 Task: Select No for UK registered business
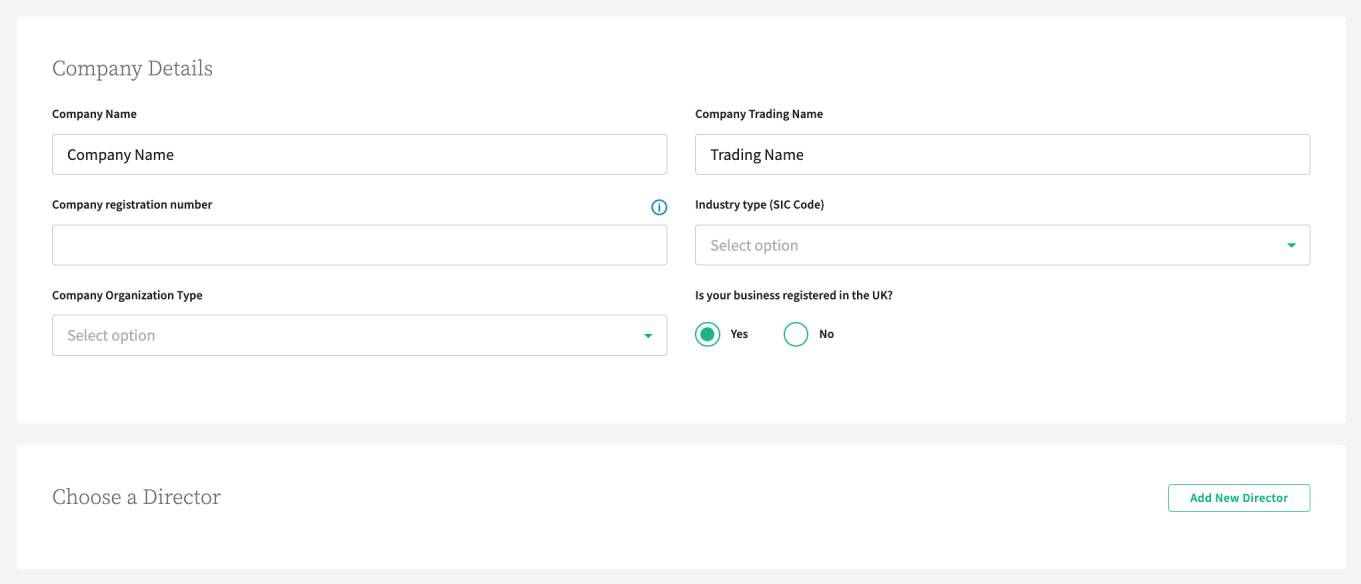tap(796, 334)
